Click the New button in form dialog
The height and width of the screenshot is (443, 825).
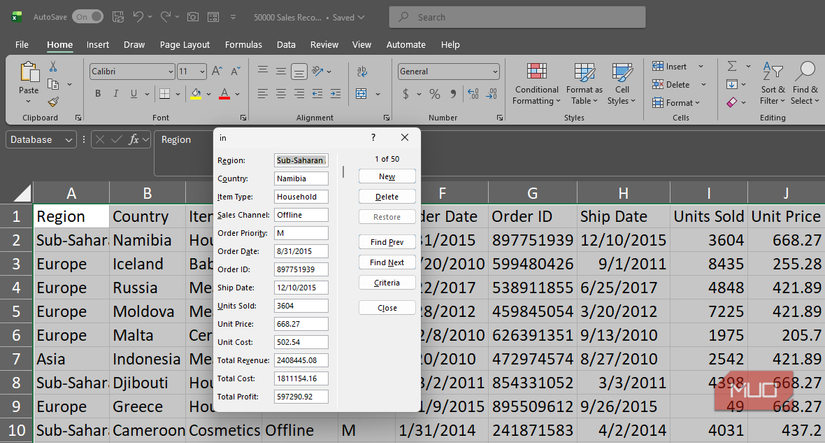pyautogui.click(x=387, y=176)
